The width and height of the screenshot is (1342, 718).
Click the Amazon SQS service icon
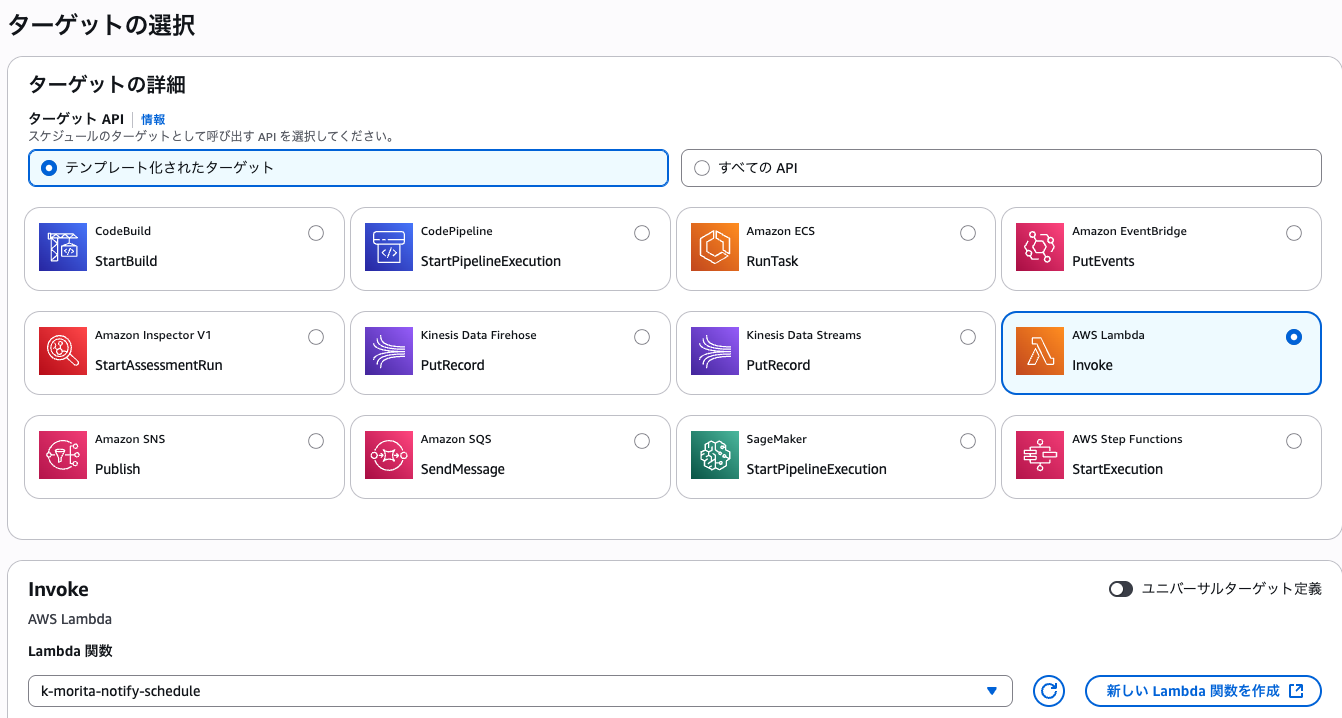(x=390, y=455)
